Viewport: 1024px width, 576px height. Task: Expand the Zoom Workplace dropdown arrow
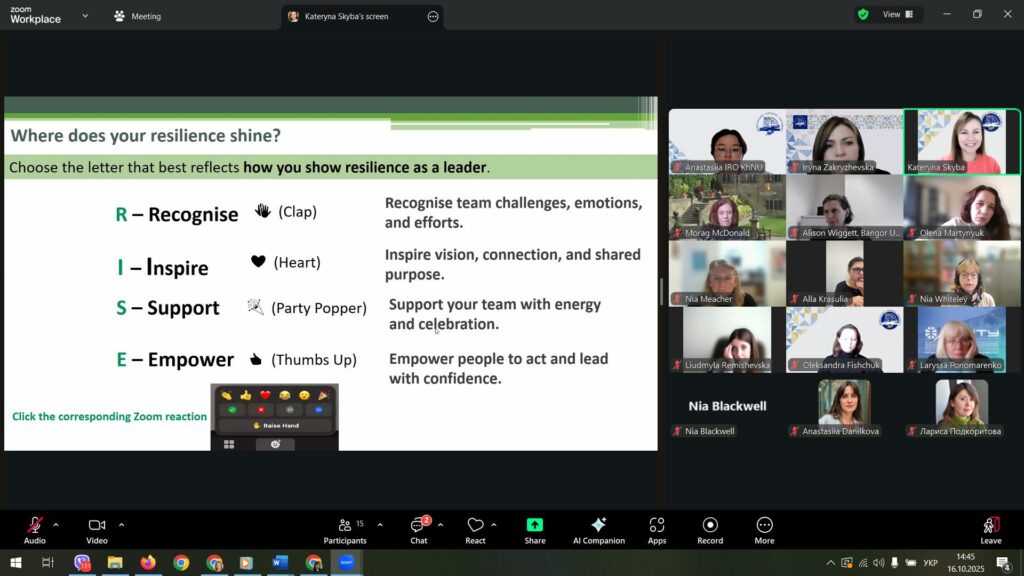pyautogui.click(x=84, y=16)
